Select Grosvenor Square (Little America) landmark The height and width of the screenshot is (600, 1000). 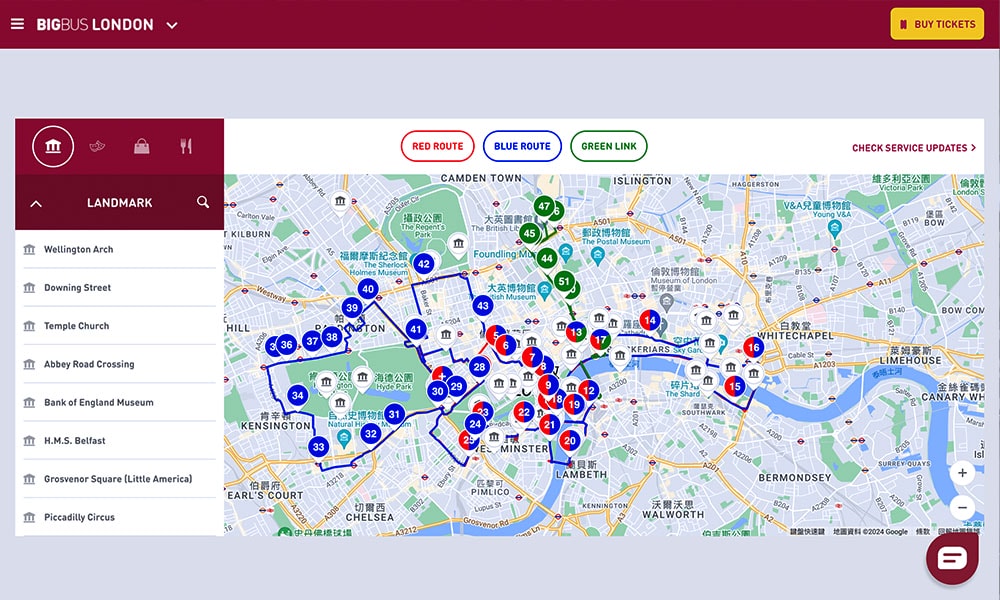click(x=119, y=479)
